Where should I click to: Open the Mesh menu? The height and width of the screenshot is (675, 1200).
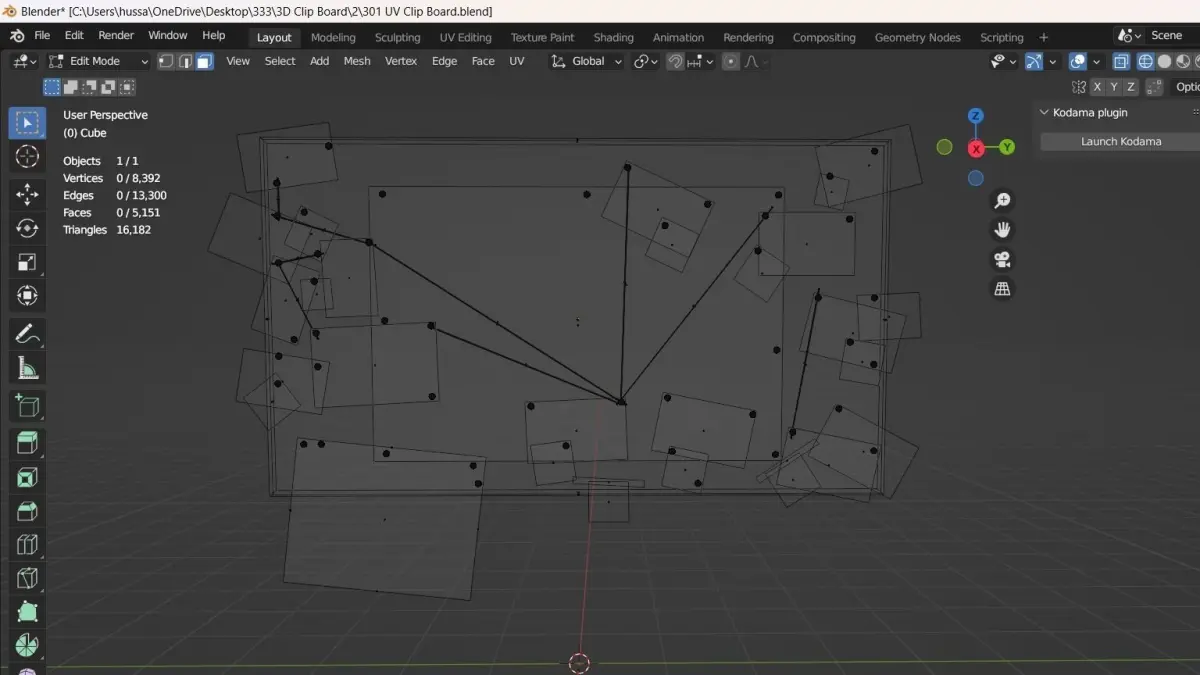pos(357,61)
